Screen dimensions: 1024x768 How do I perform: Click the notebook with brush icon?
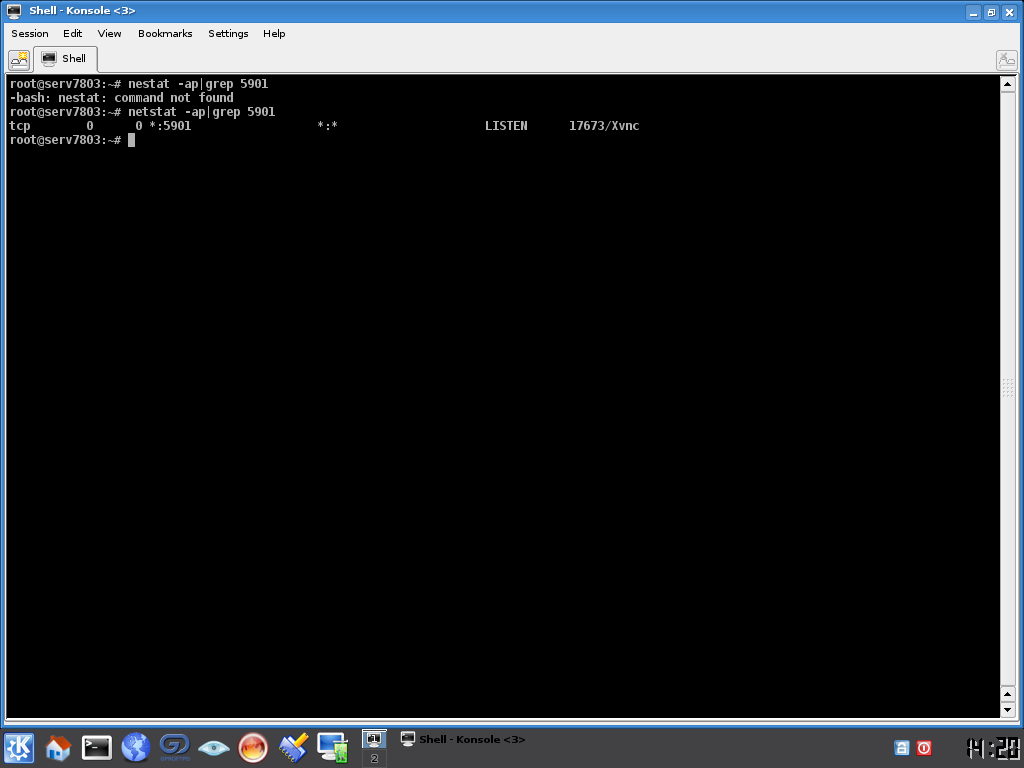pos(293,747)
